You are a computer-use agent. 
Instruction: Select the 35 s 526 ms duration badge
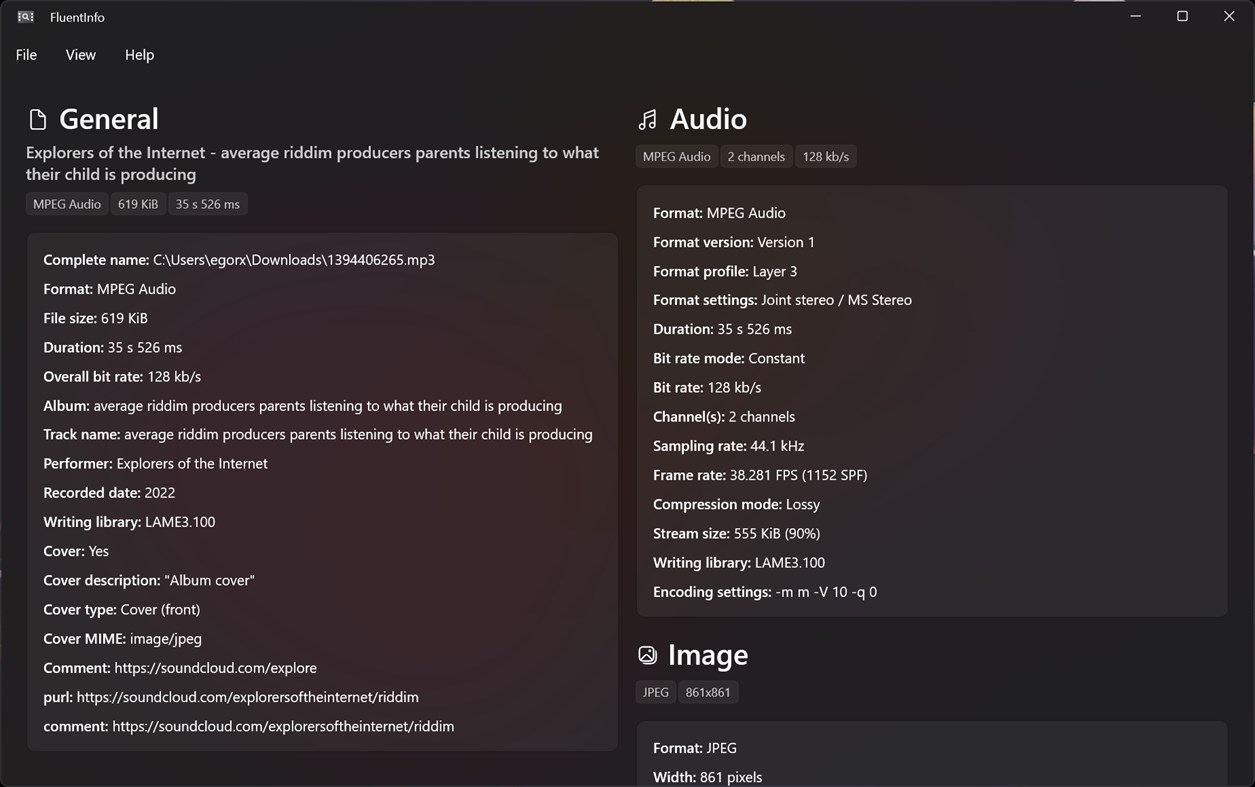[x=207, y=203]
